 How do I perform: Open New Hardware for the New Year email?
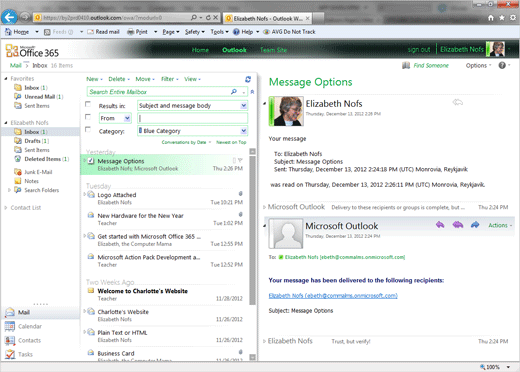point(165,219)
